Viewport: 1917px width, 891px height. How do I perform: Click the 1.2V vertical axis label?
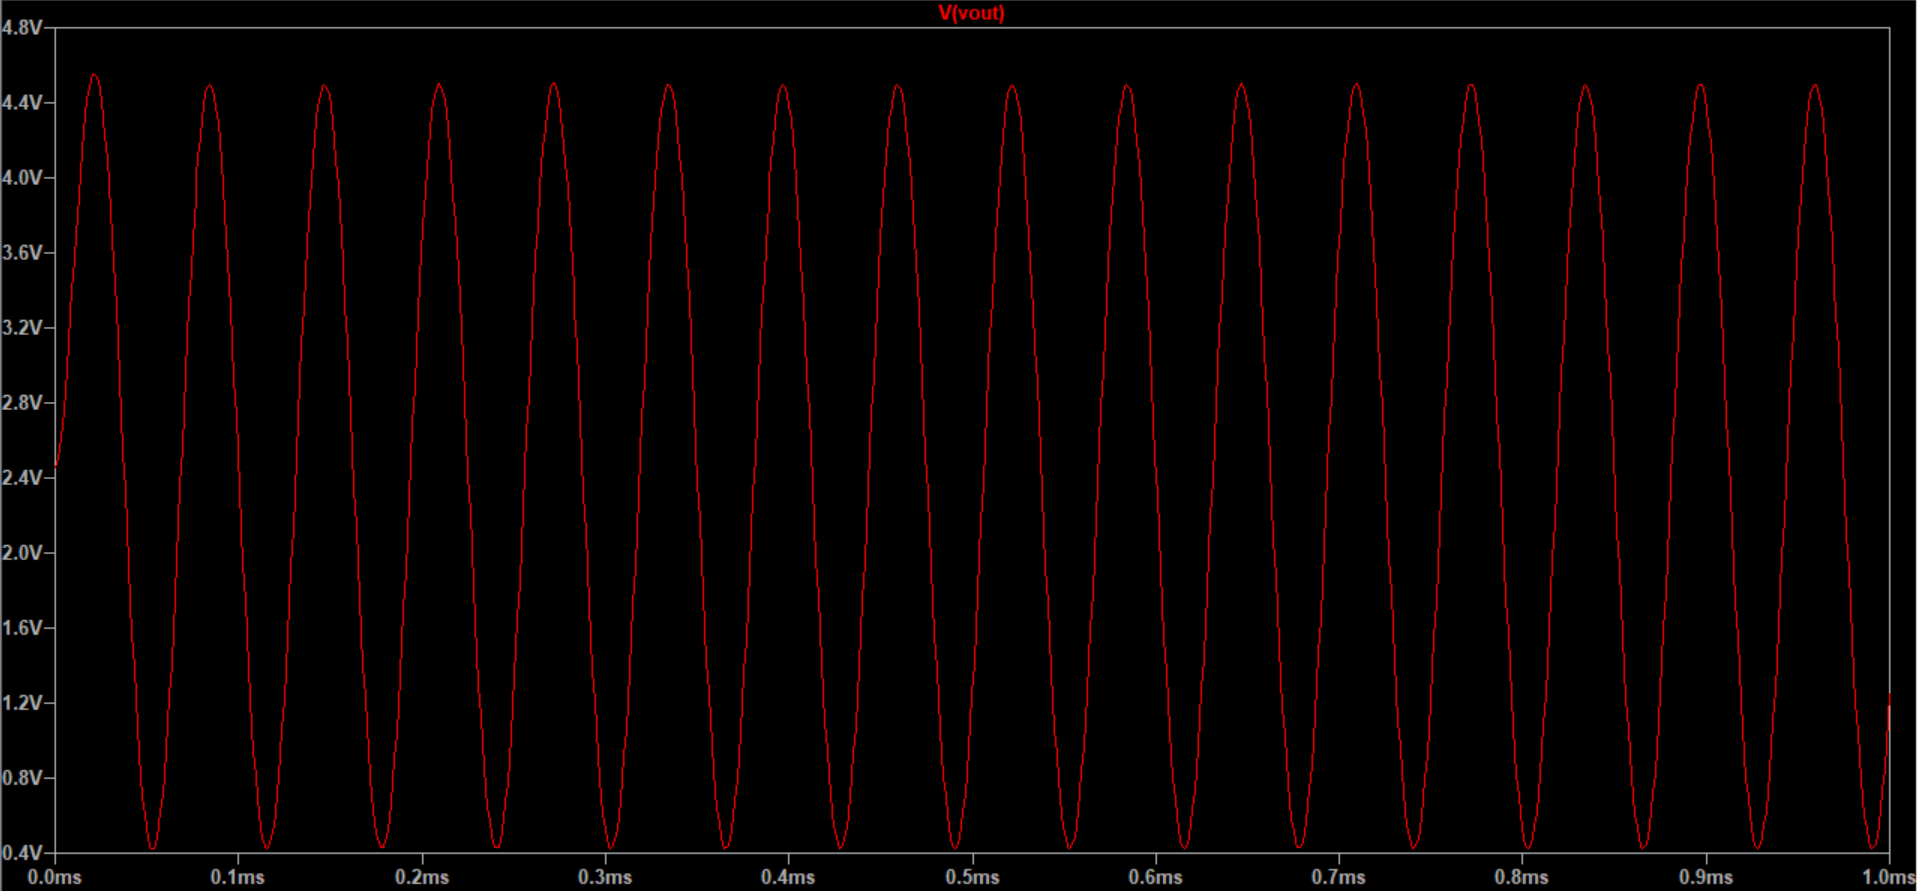[22, 703]
